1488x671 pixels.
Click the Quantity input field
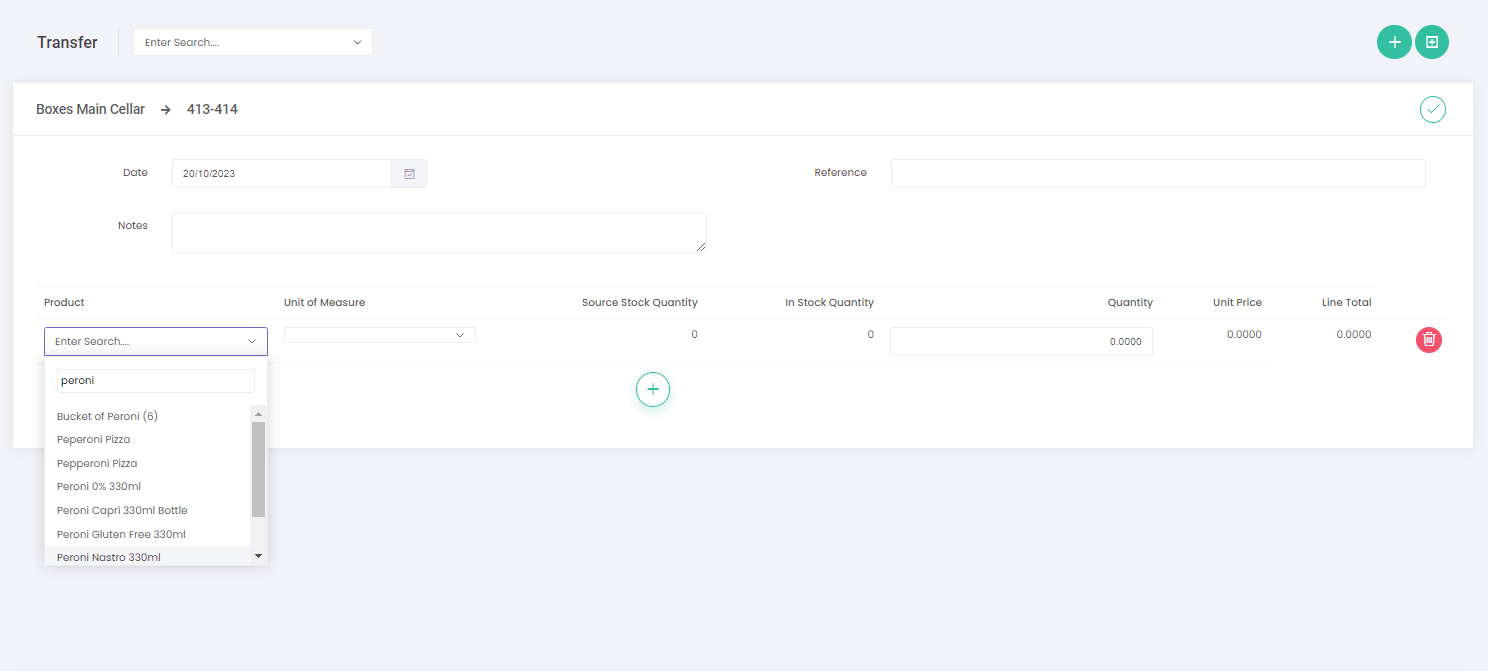coord(1020,341)
